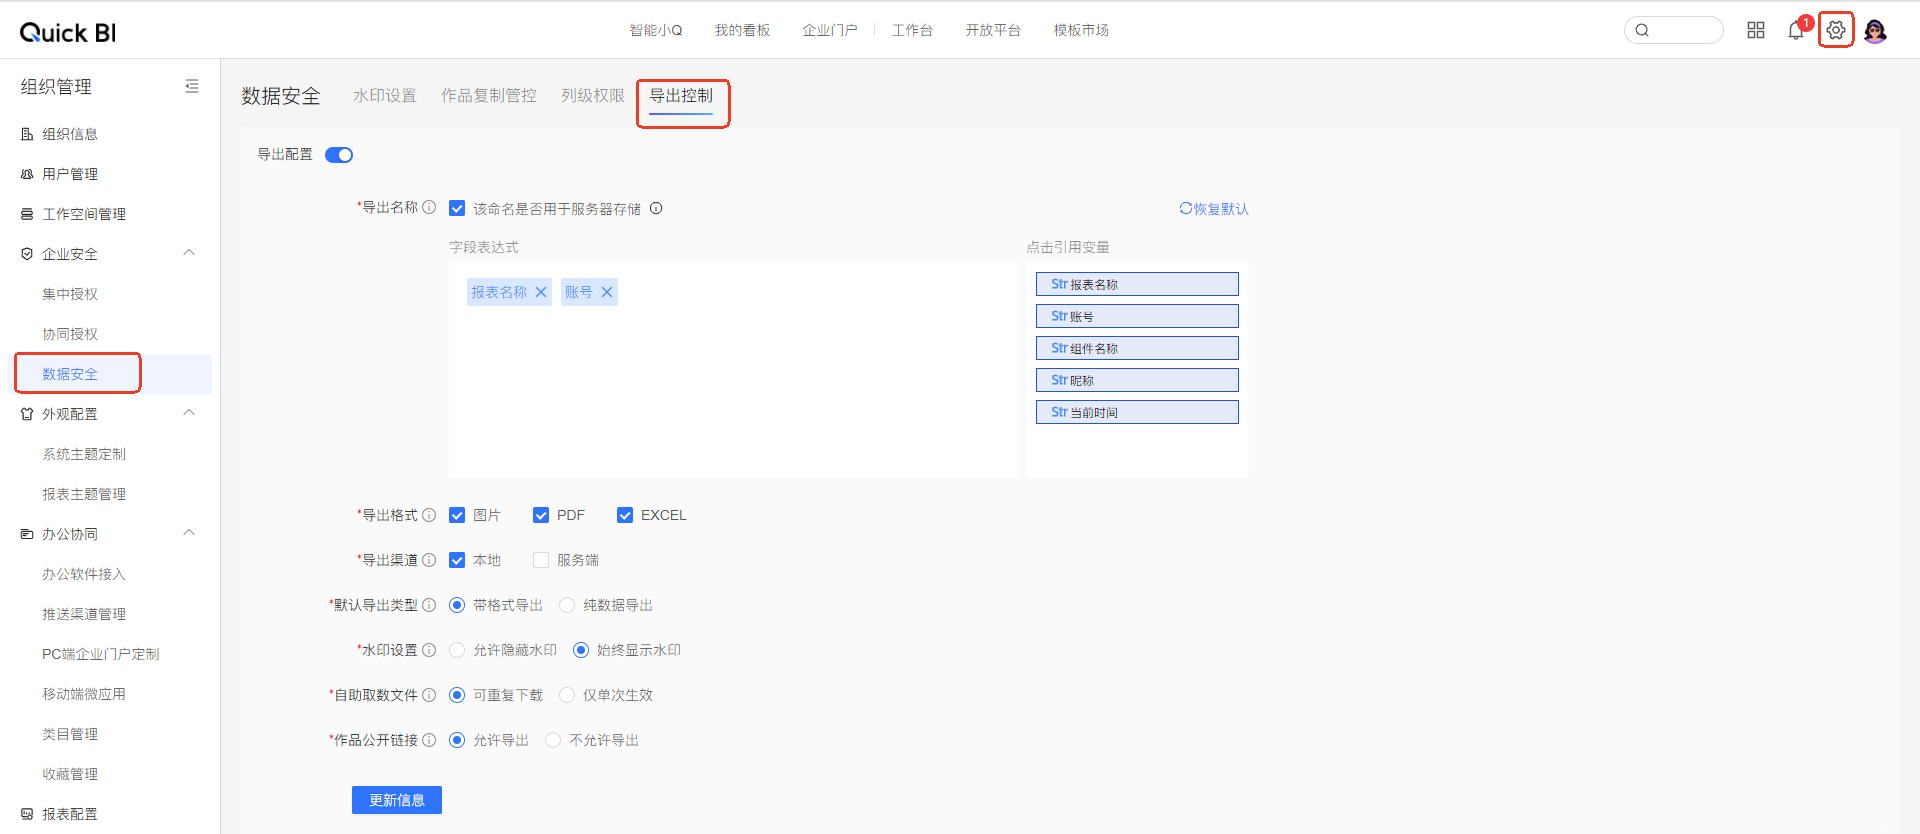Image resolution: width=1920 pixels, height=834 pixels.
Task: Toggle the 导出配置 switch
Action: point(339,155)
